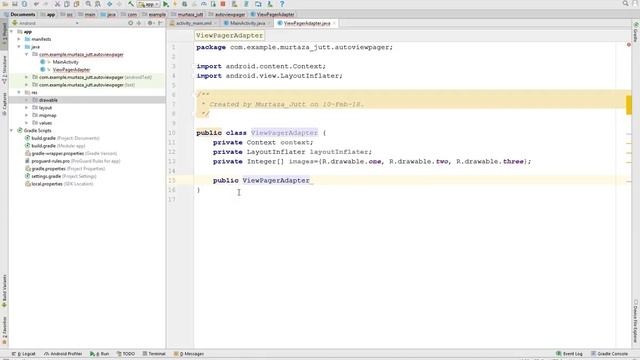Open the Event Log
This screenshot has width=640, height=360.
[x=569, y=354]
